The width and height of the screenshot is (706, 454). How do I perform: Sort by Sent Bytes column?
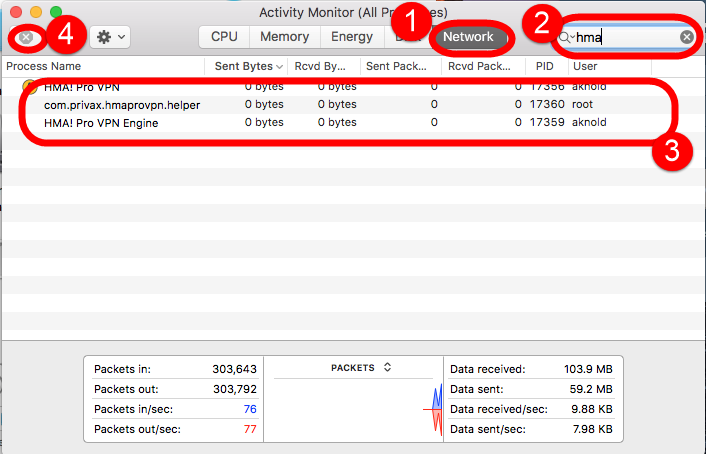pos(243,66)
